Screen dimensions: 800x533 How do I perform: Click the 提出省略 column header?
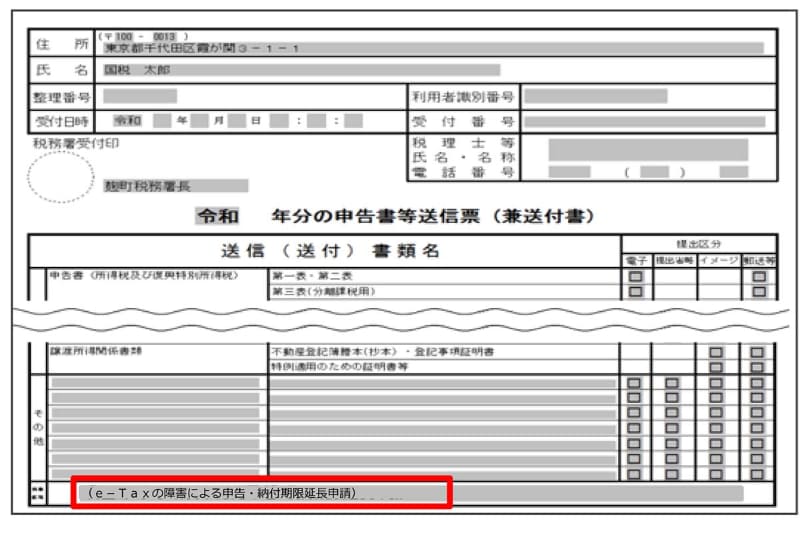[674, 261]
